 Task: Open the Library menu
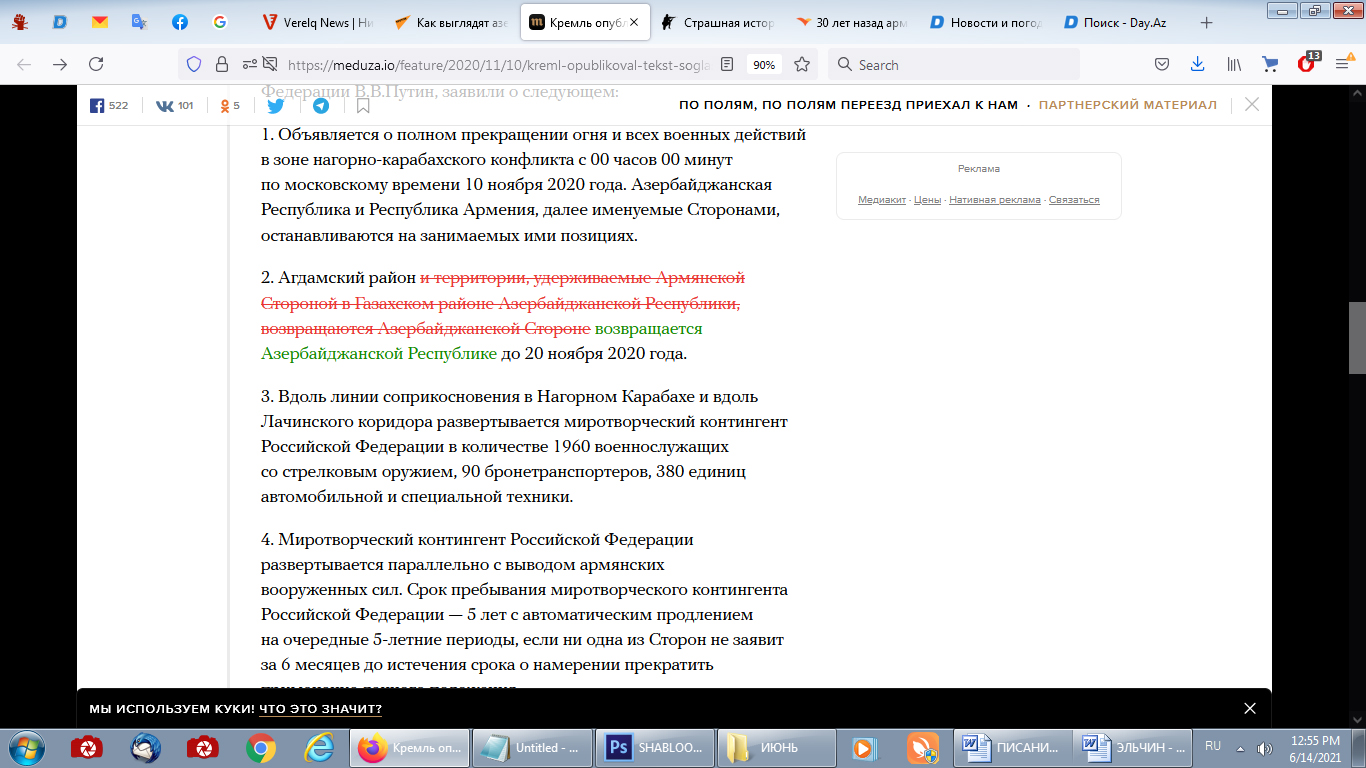[x=1235, y=64]
